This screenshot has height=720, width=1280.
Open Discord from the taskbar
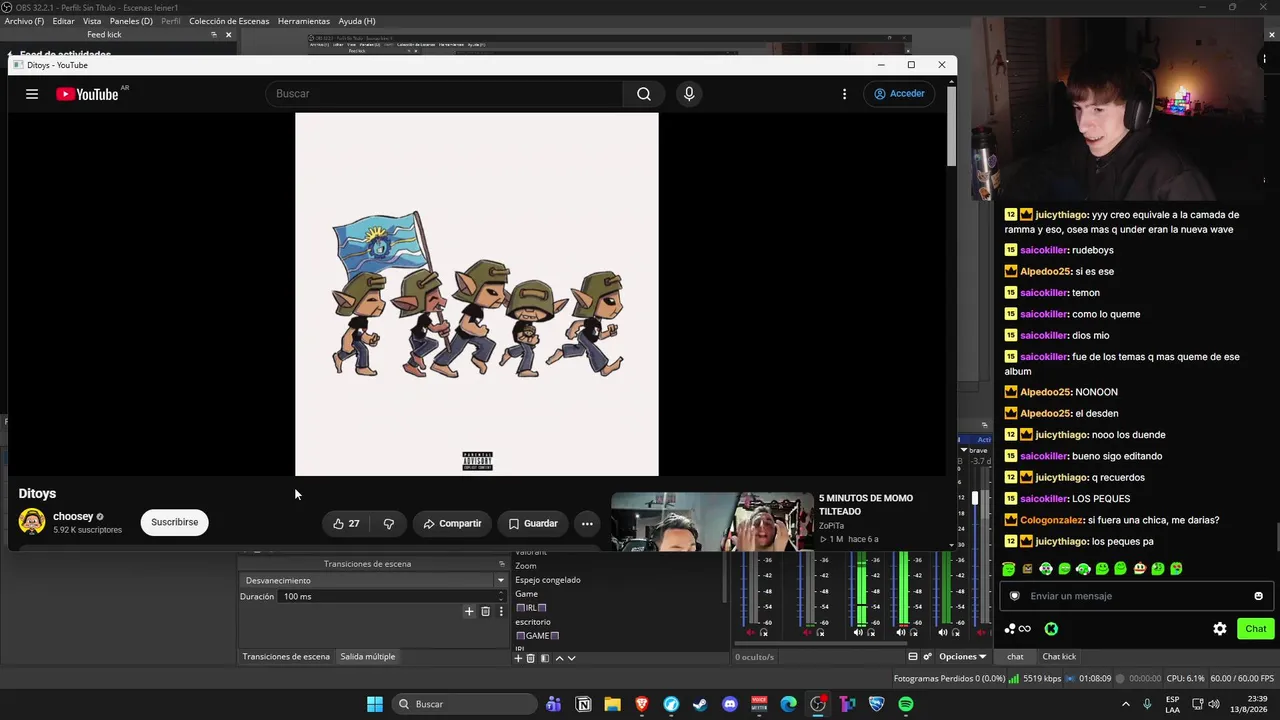[730, 704]
